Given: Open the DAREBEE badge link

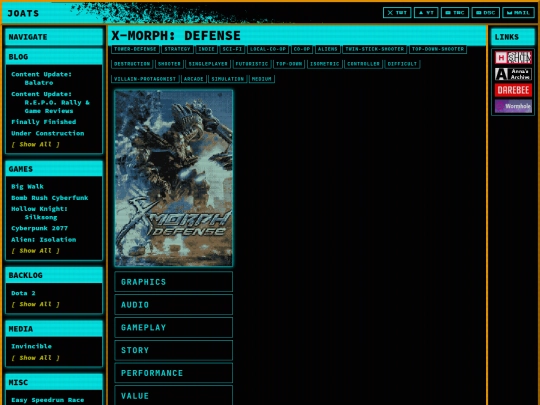Looking at the screenshot, I should pos(513,90).
